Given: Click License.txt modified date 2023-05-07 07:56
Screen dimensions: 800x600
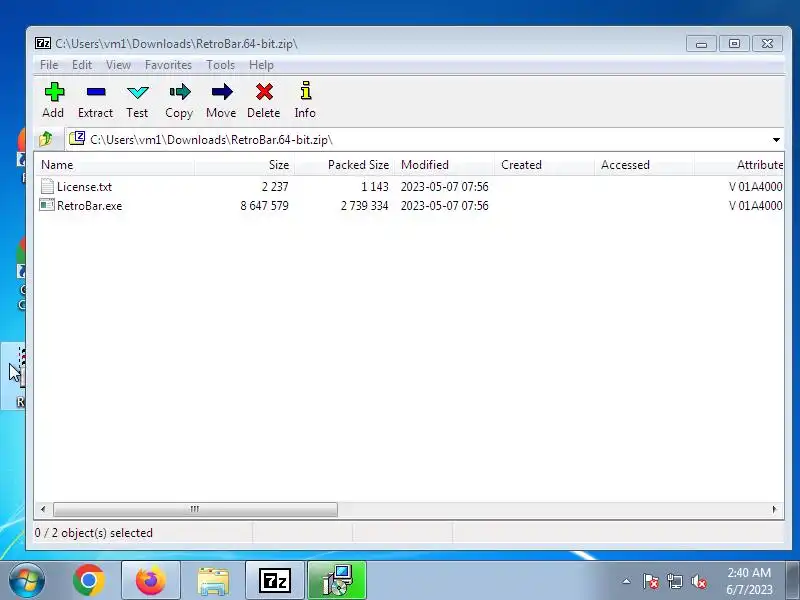Looking at the screenshot, I should pos(444,187).
